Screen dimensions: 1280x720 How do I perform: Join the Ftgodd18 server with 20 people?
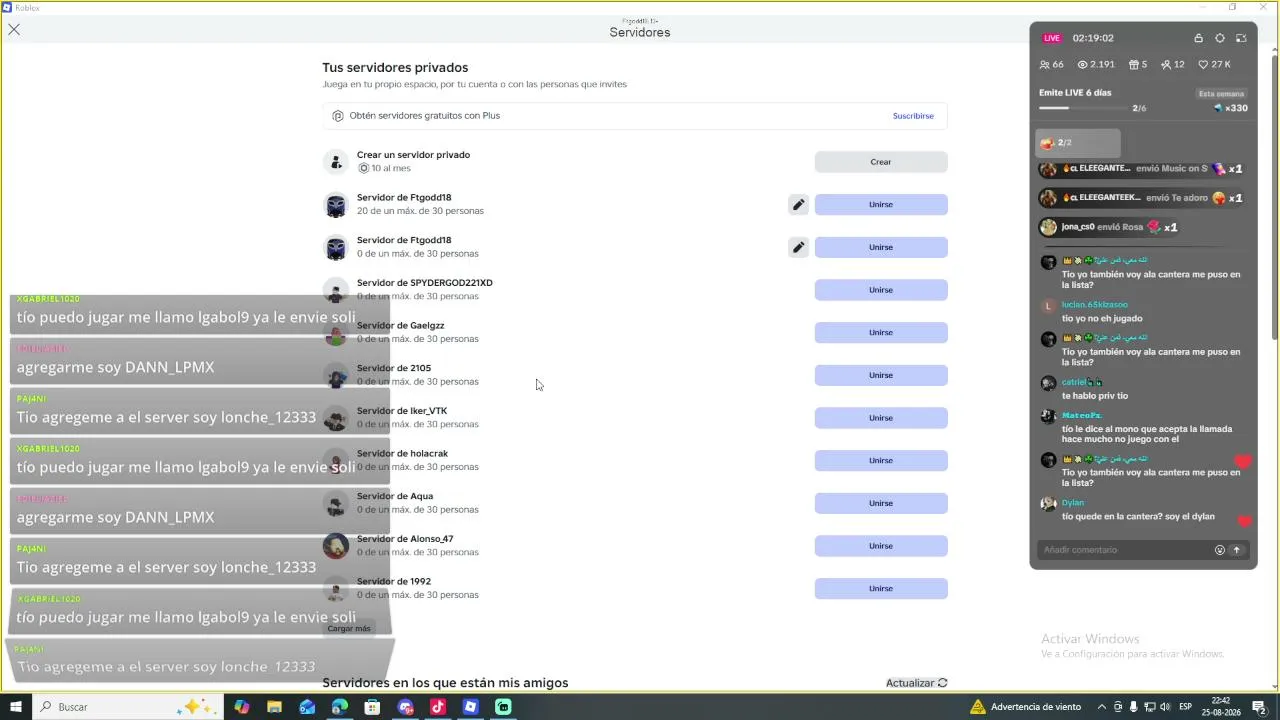[881, 205]
